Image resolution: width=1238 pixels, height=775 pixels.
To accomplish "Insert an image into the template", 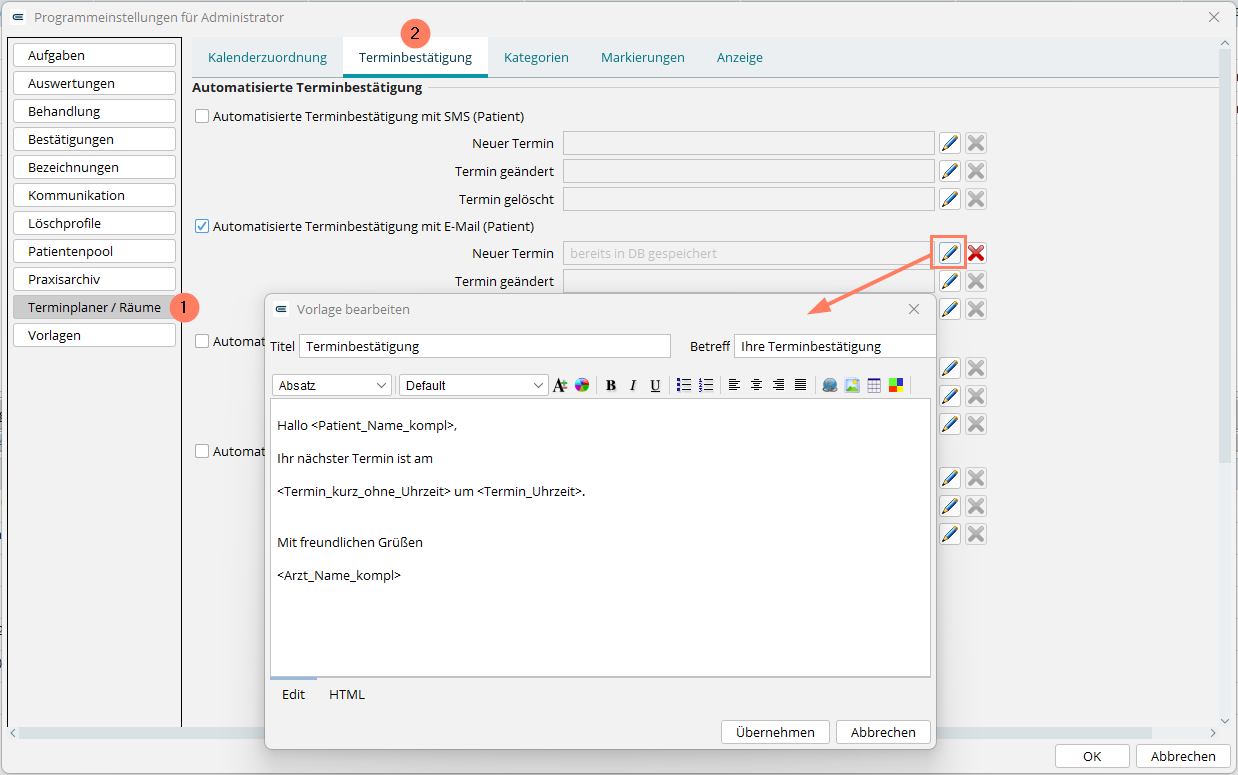I will coord(852,385).
